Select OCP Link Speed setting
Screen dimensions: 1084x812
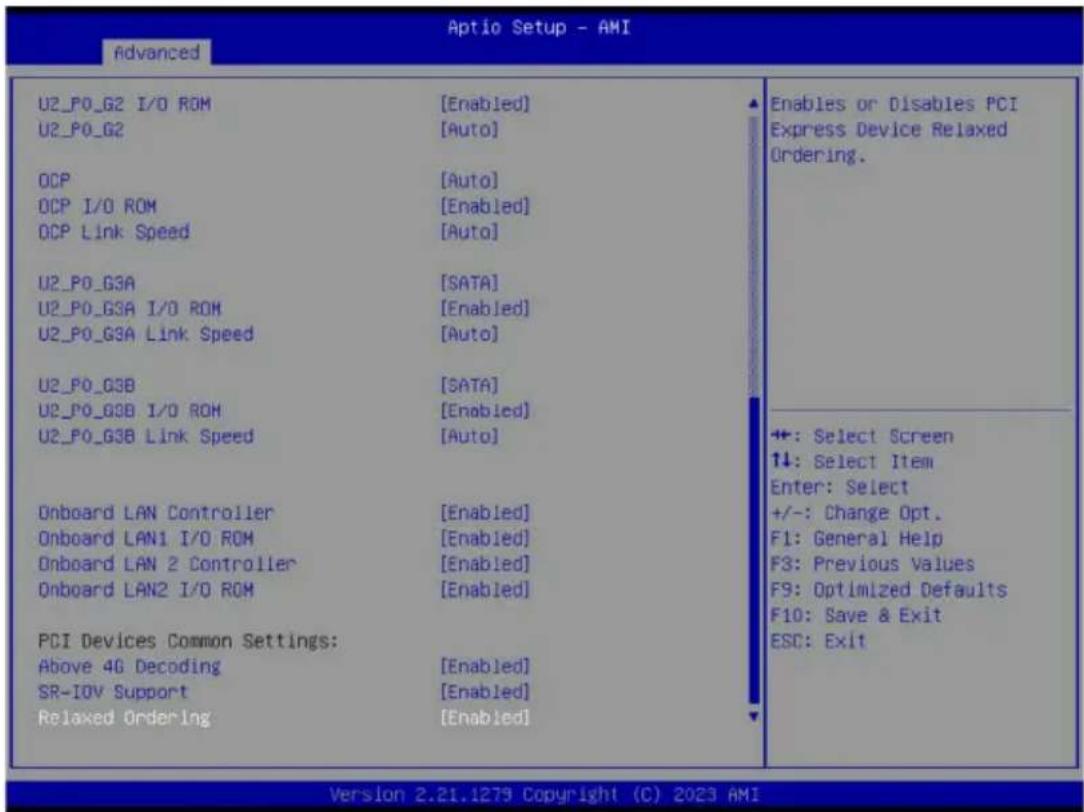(x=113, y=232)
